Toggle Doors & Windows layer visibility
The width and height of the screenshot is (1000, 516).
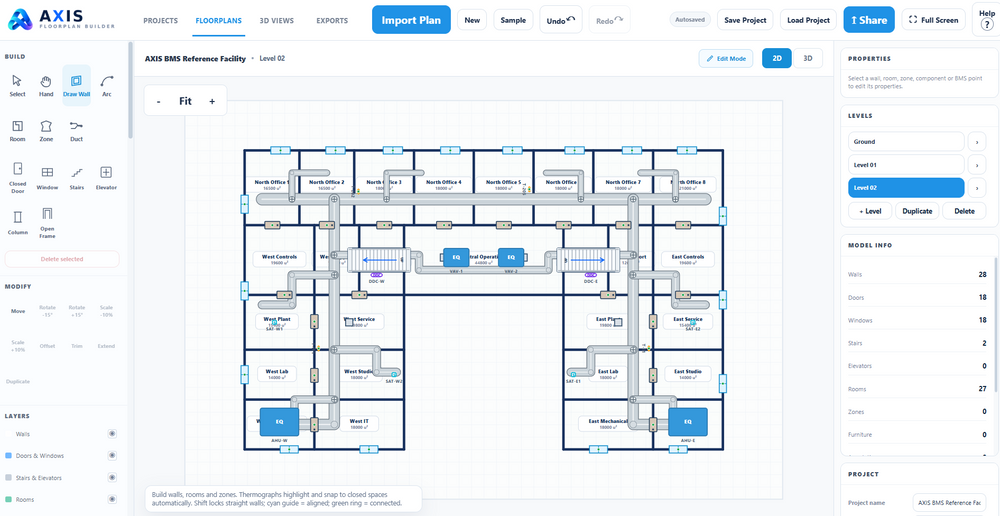pos(112,455)
